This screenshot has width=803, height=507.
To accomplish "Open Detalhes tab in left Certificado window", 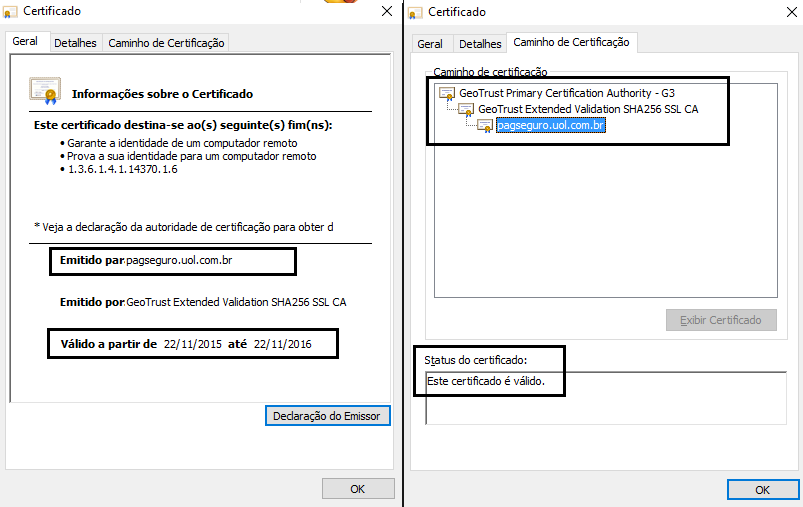I will coord(75,43).
